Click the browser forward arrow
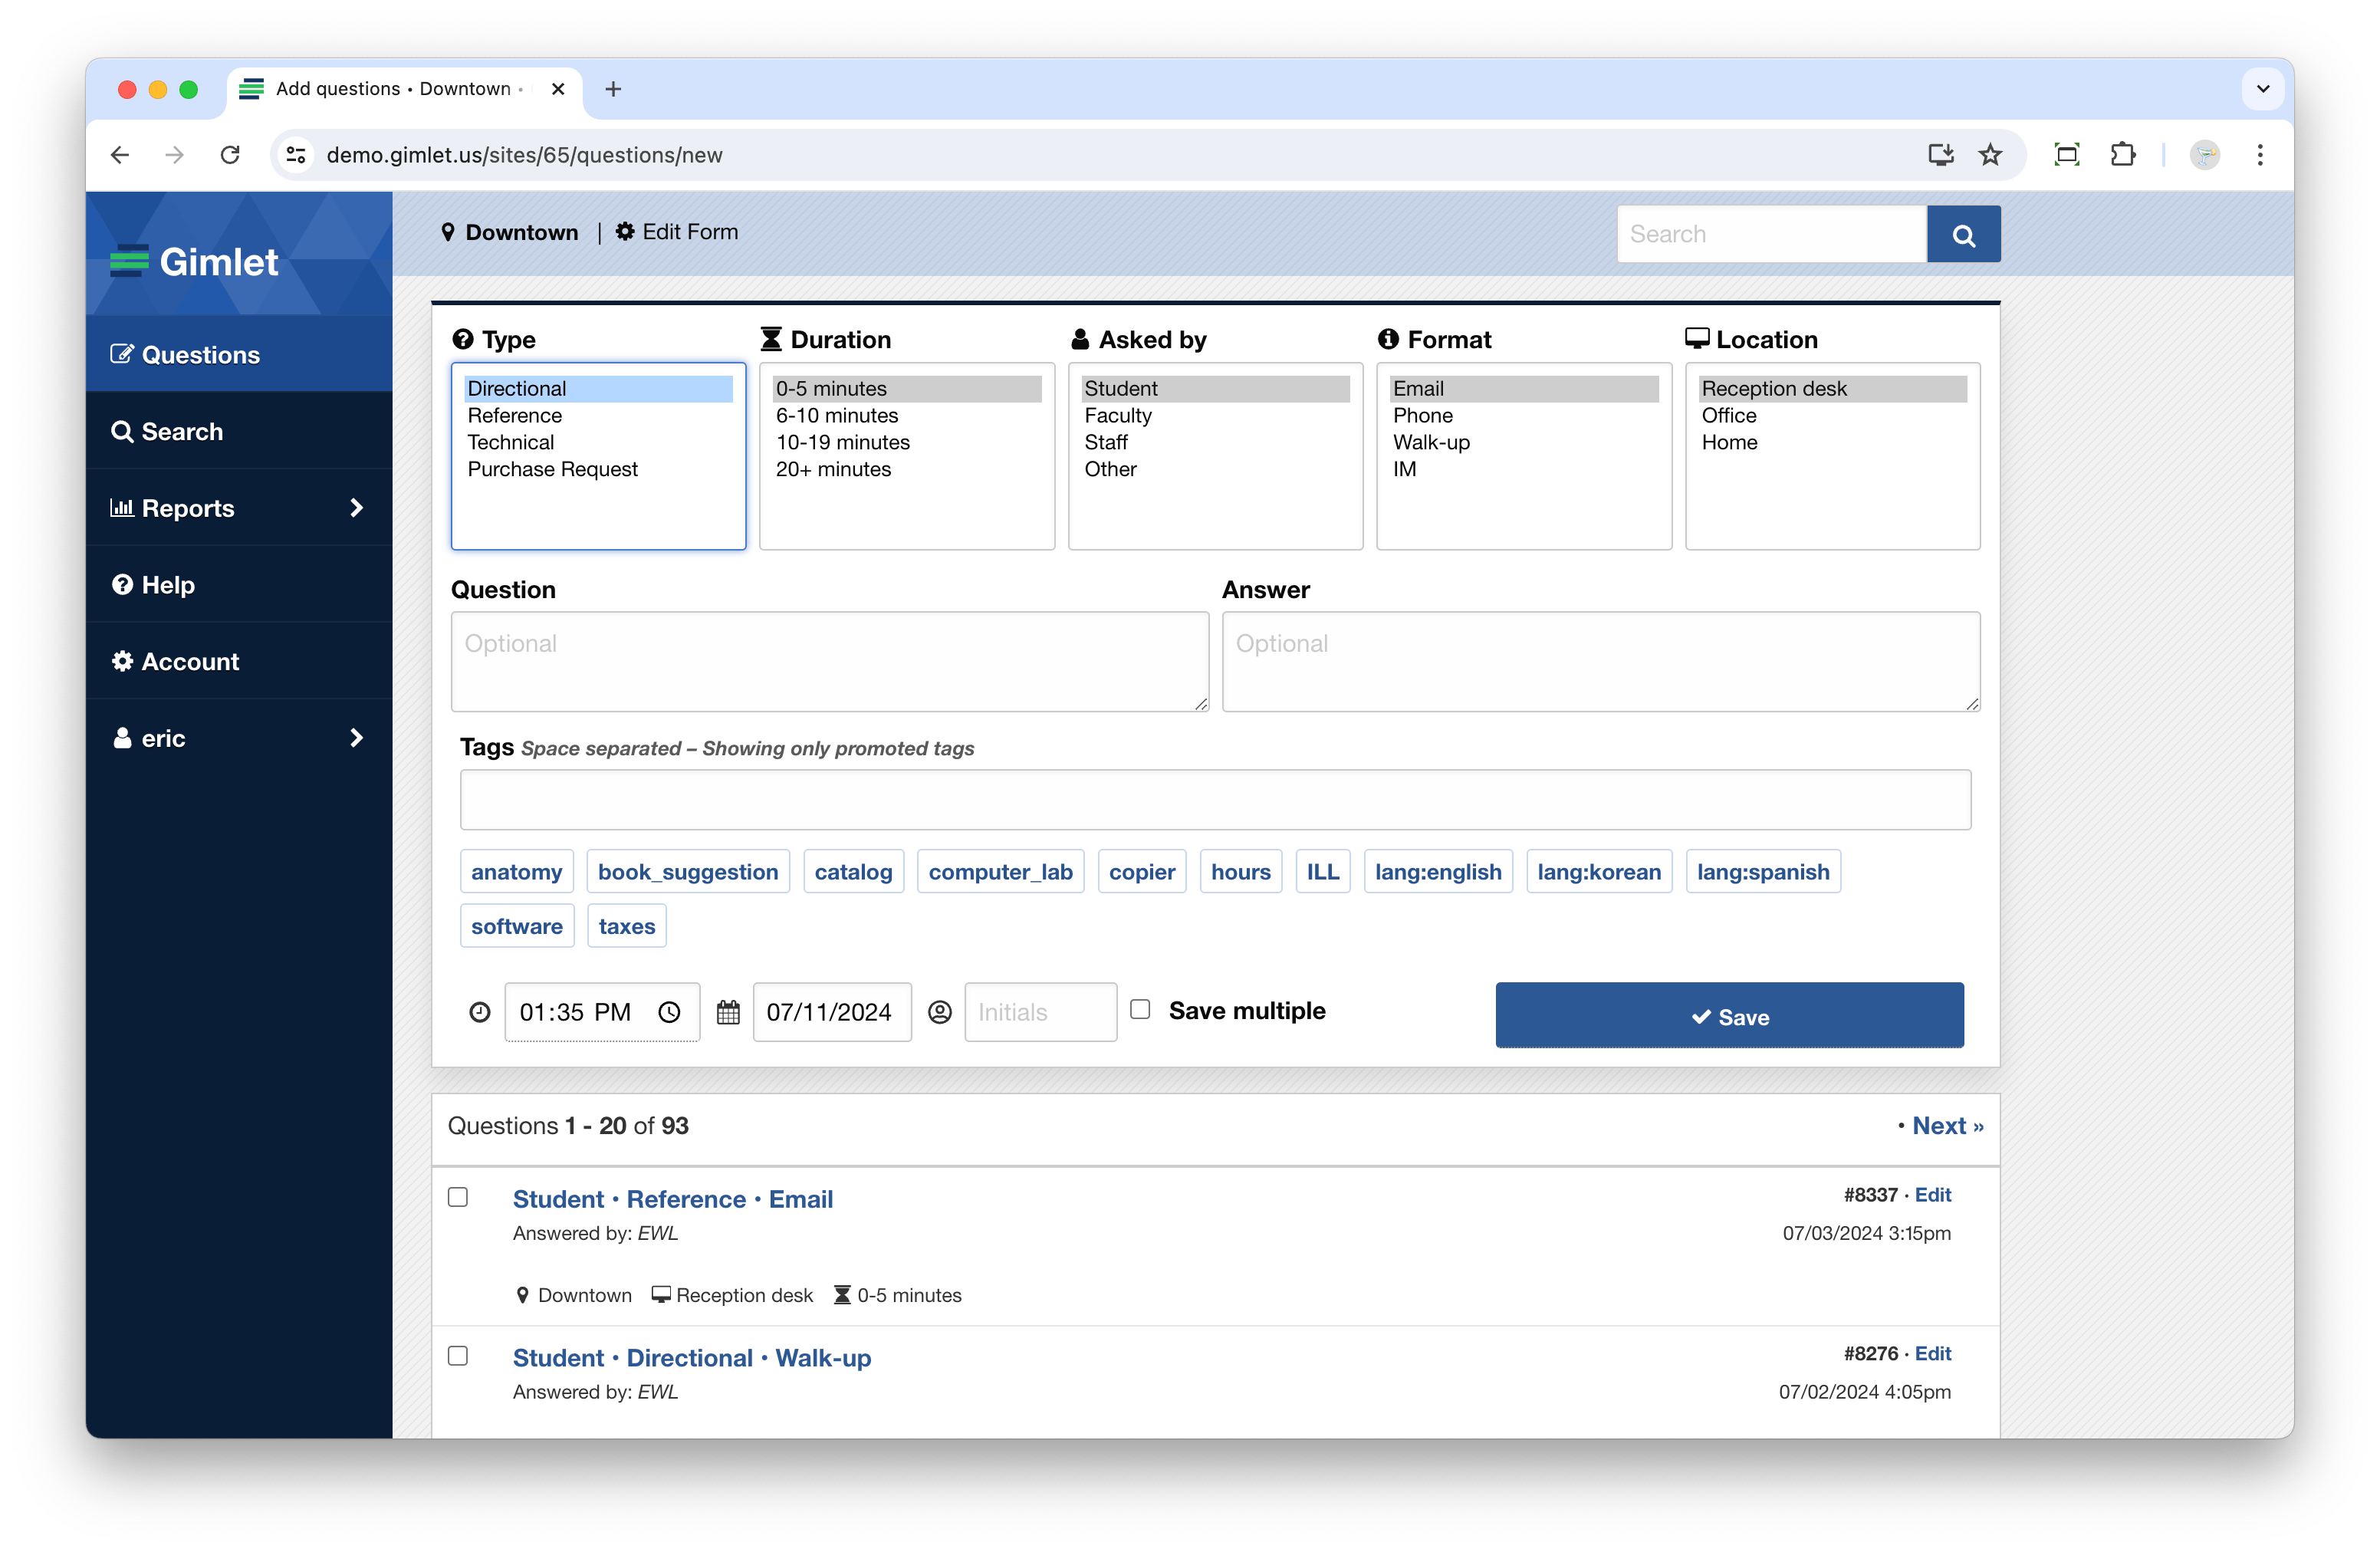The width and height of the screenshot is (2380, 1552). pyautogui.click(x=175, y=155)
